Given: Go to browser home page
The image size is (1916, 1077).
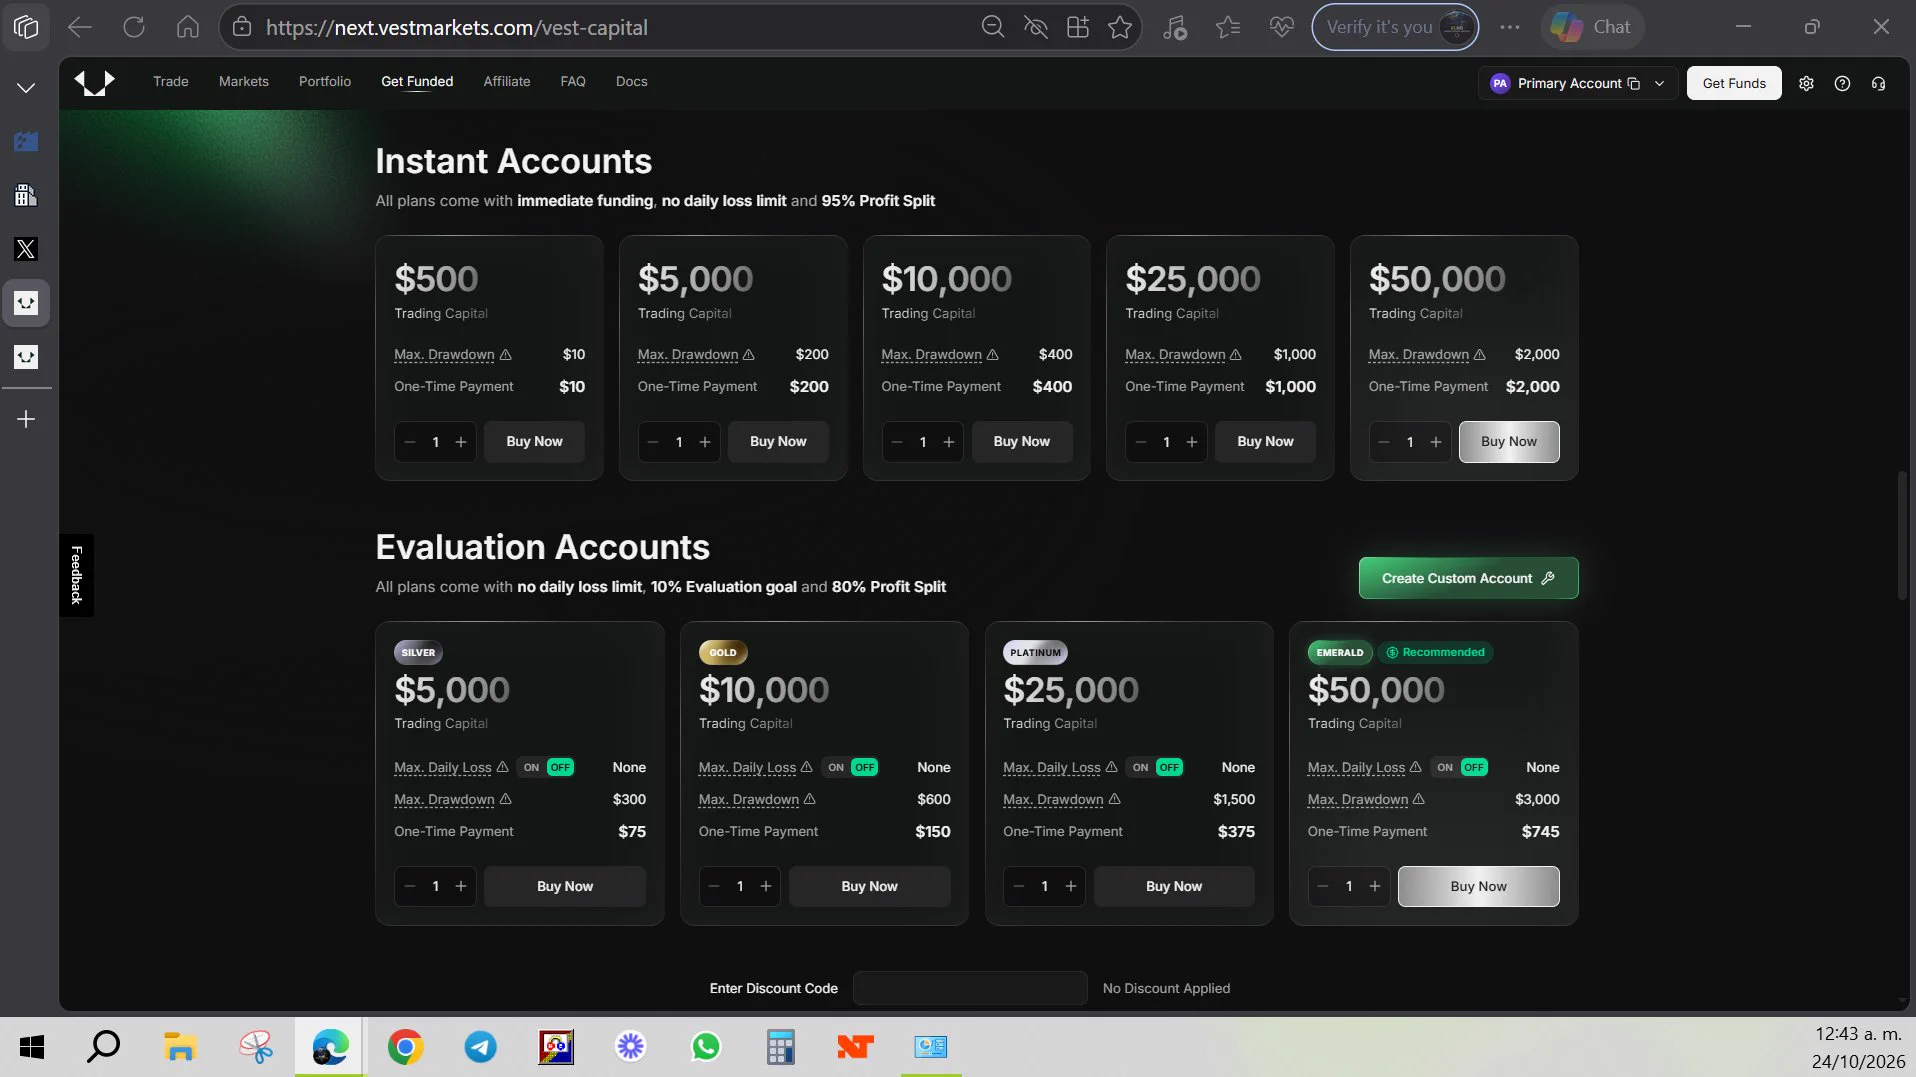Looking at the screenshot, I should 188,27.
